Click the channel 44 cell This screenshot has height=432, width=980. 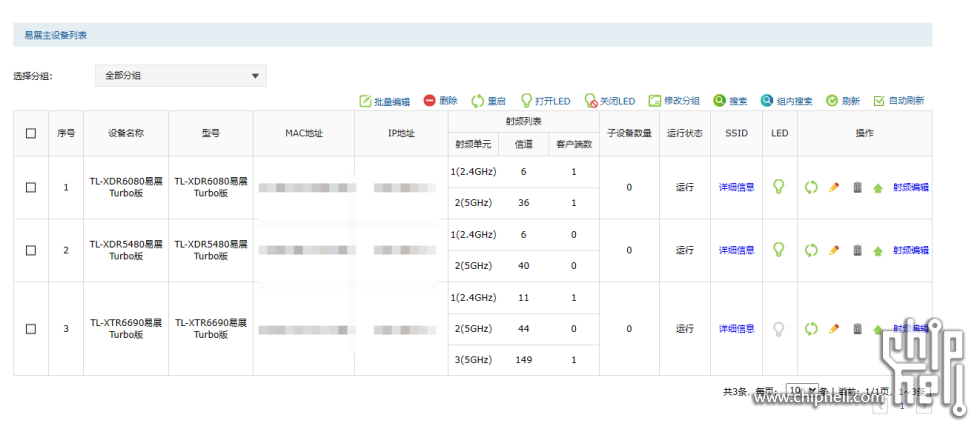tap(523, 328)
